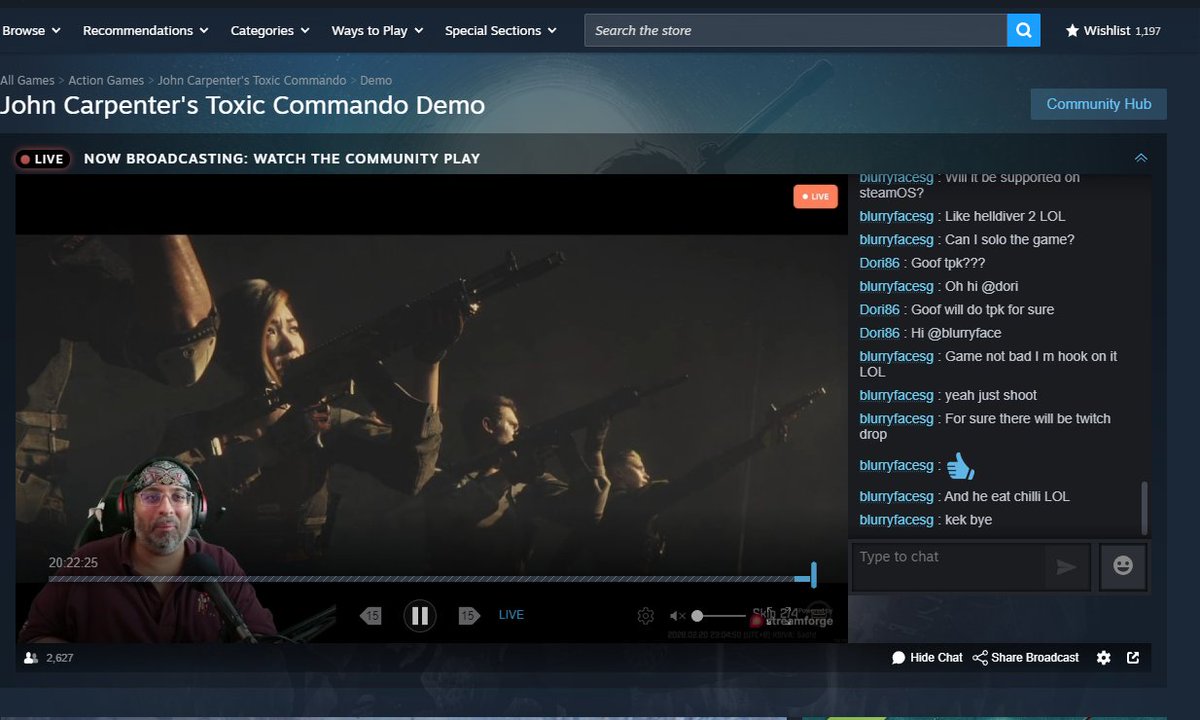Viewport: 1200px width, 720px height.
Task: Click the Demo breadcrumb
Action: click(376, 80)
